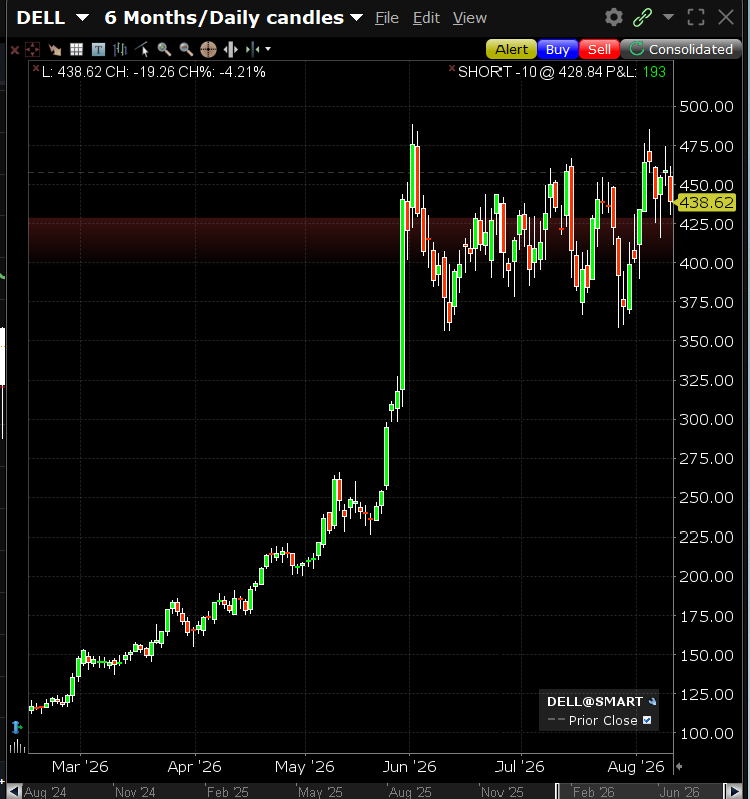Click the L: 438.62 CH: -19.26 quote text
The height and width of the screenshot is (799, 750).
pos(154,72)
